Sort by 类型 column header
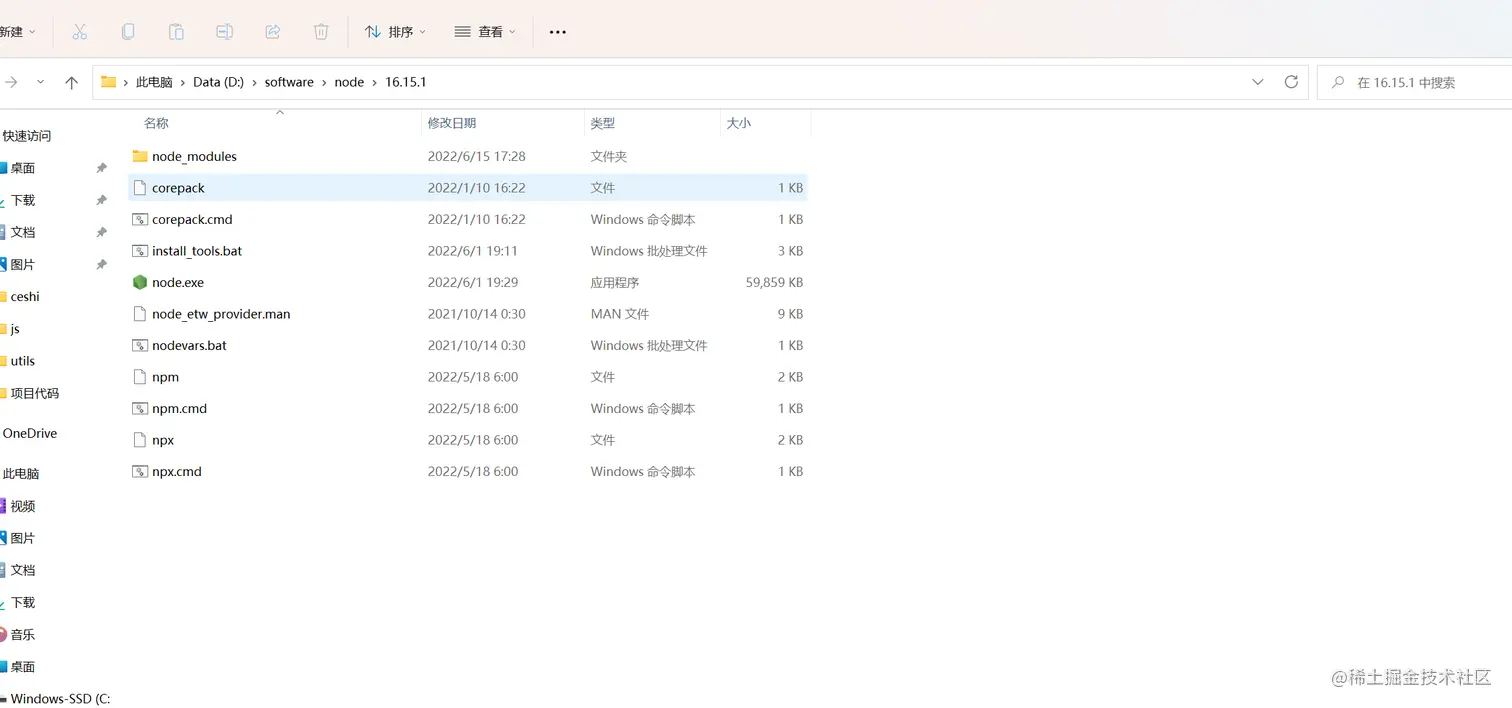This screenshot has width=1512, height=708. point(603,123)
